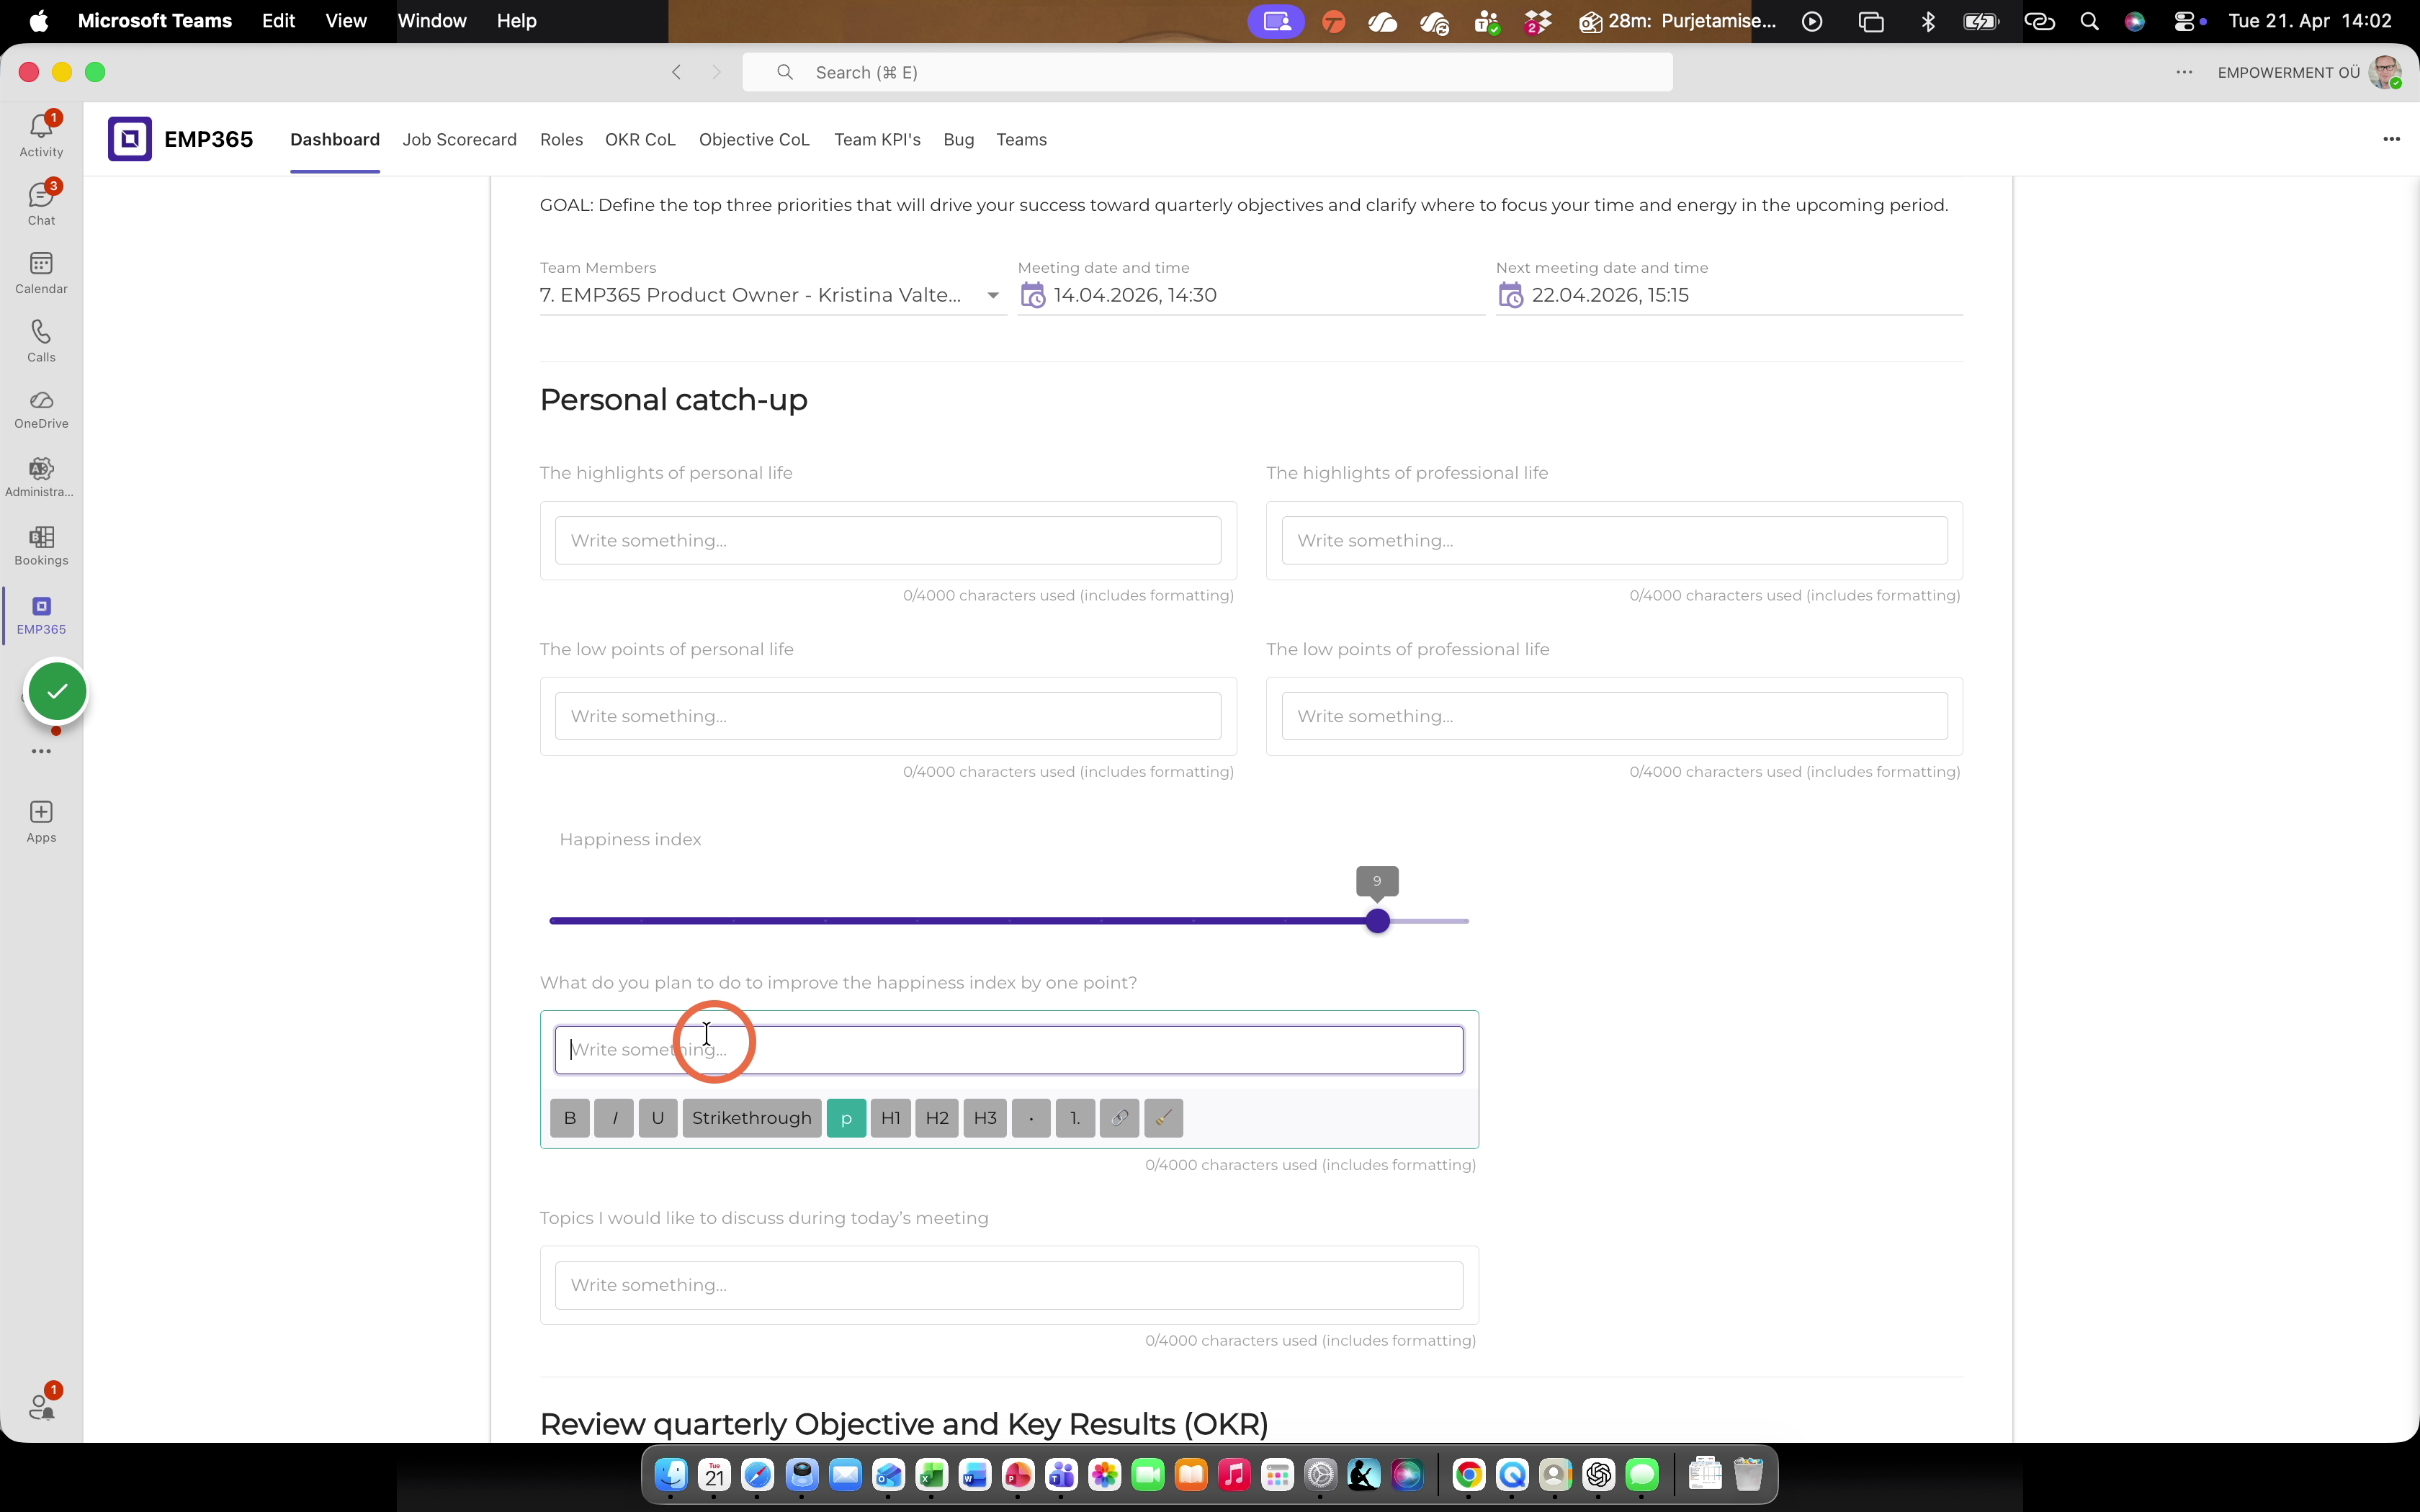This screenshot has height=1512, width=2420.
Task: Switch to the Job Scorecard tab
Action: click(459, 140)
